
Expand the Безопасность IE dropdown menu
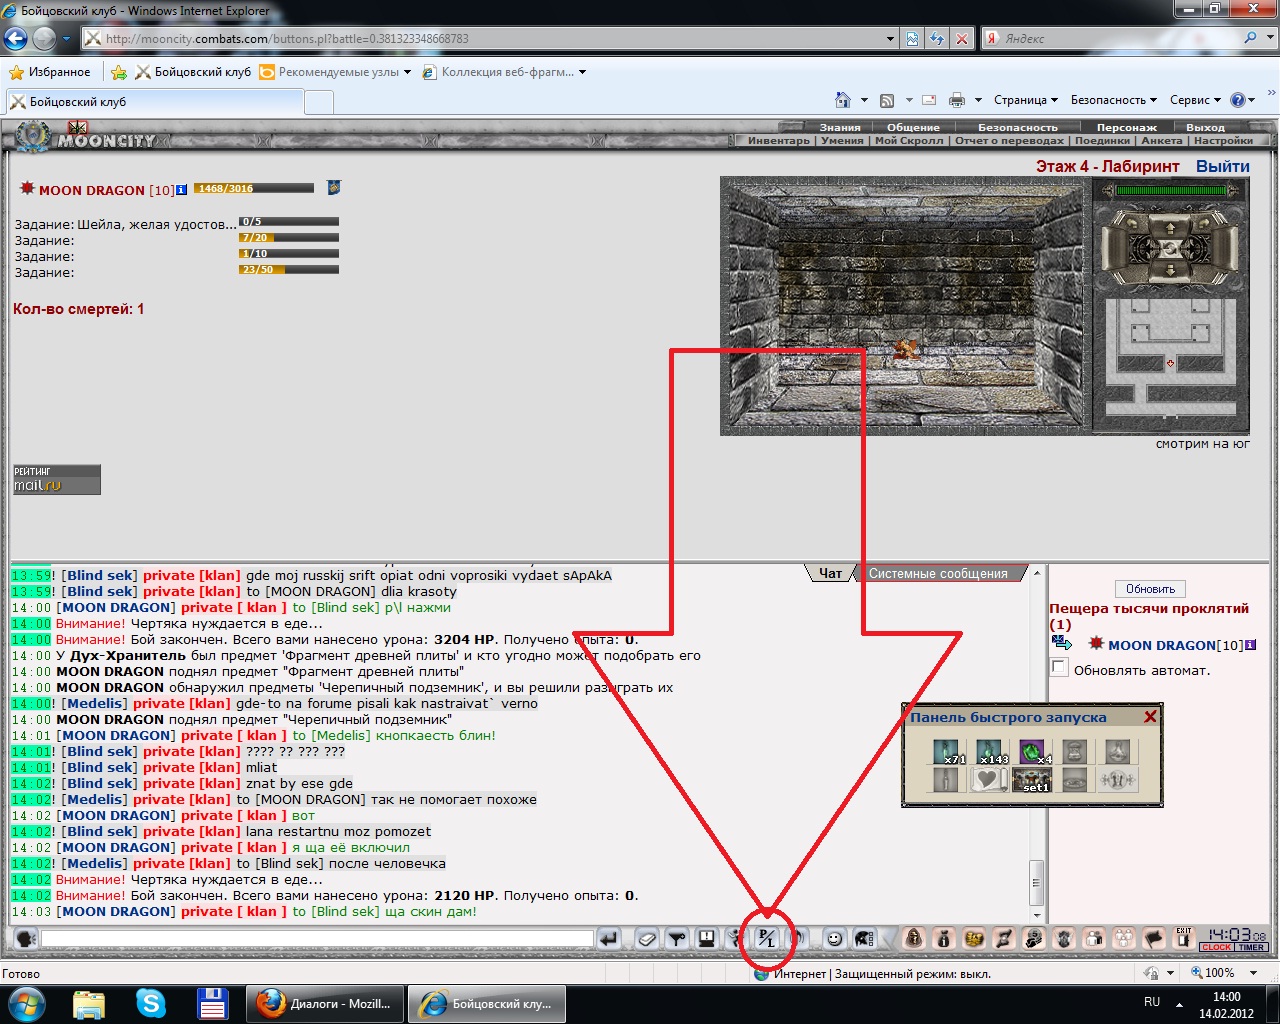pyautogui.click(x=1113, y=100)
